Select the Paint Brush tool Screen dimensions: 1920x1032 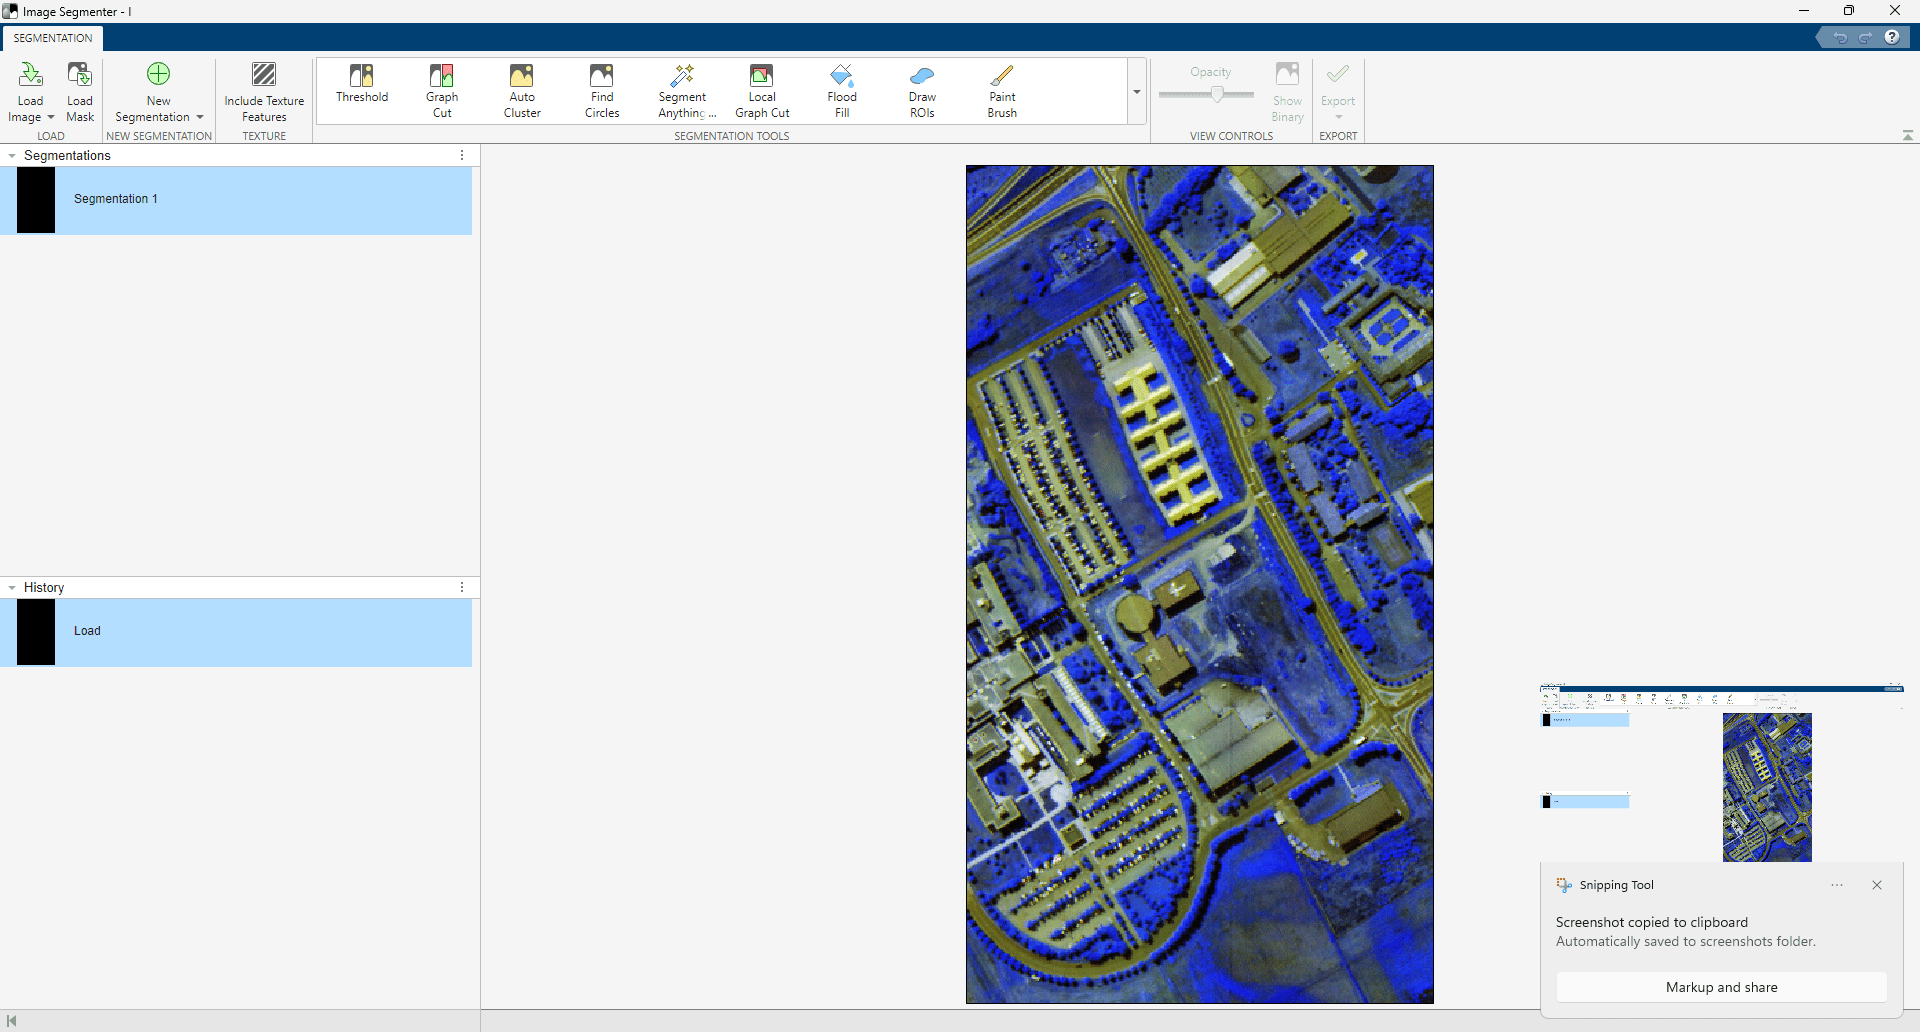point(1002,90)
